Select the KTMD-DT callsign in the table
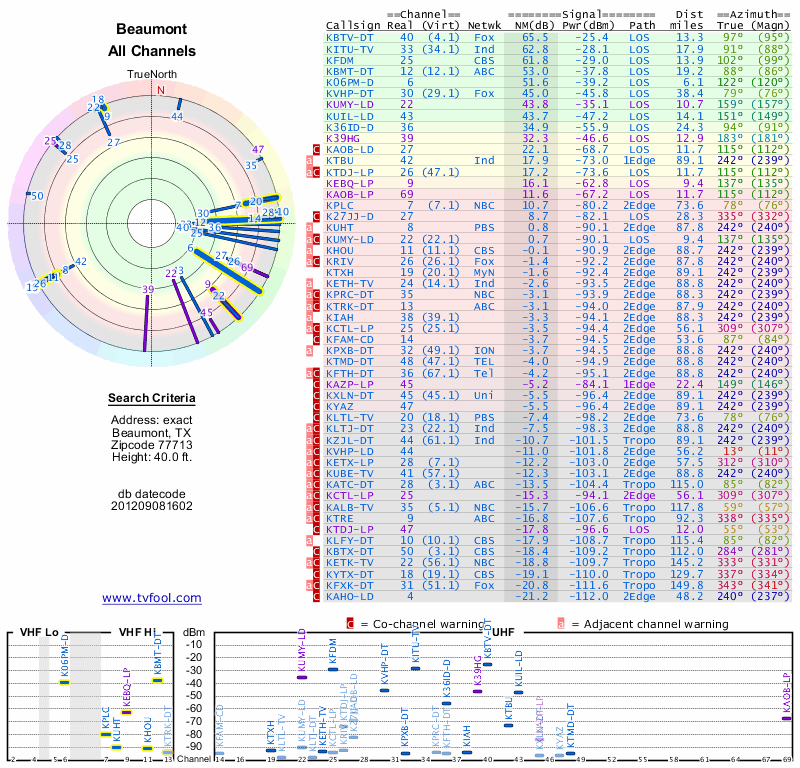This screenshot has width=800, height=768. 350,362
